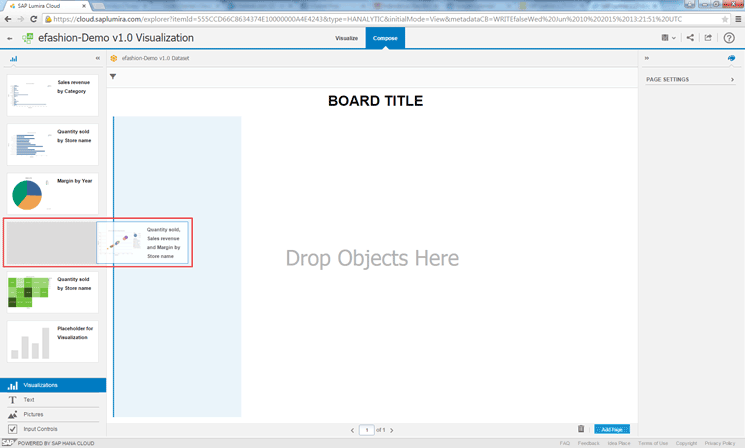Click the Pictures mountain icon
Image resolution: width=745 pixels, height=448 pixels.
pyautogui.click(x=13, y=415)
